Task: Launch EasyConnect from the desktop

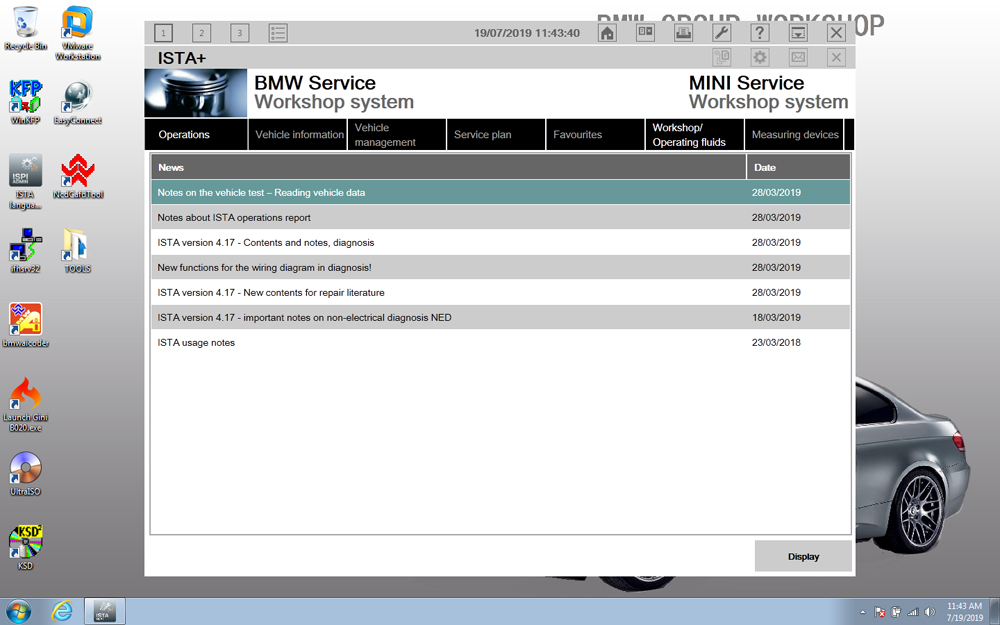Action: (78, 102)
